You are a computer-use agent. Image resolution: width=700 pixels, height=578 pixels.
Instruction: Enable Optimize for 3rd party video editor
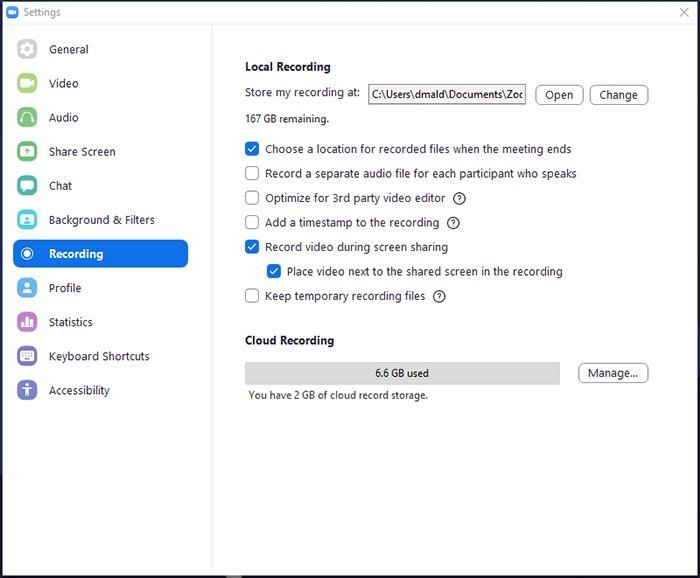(252, 198)
